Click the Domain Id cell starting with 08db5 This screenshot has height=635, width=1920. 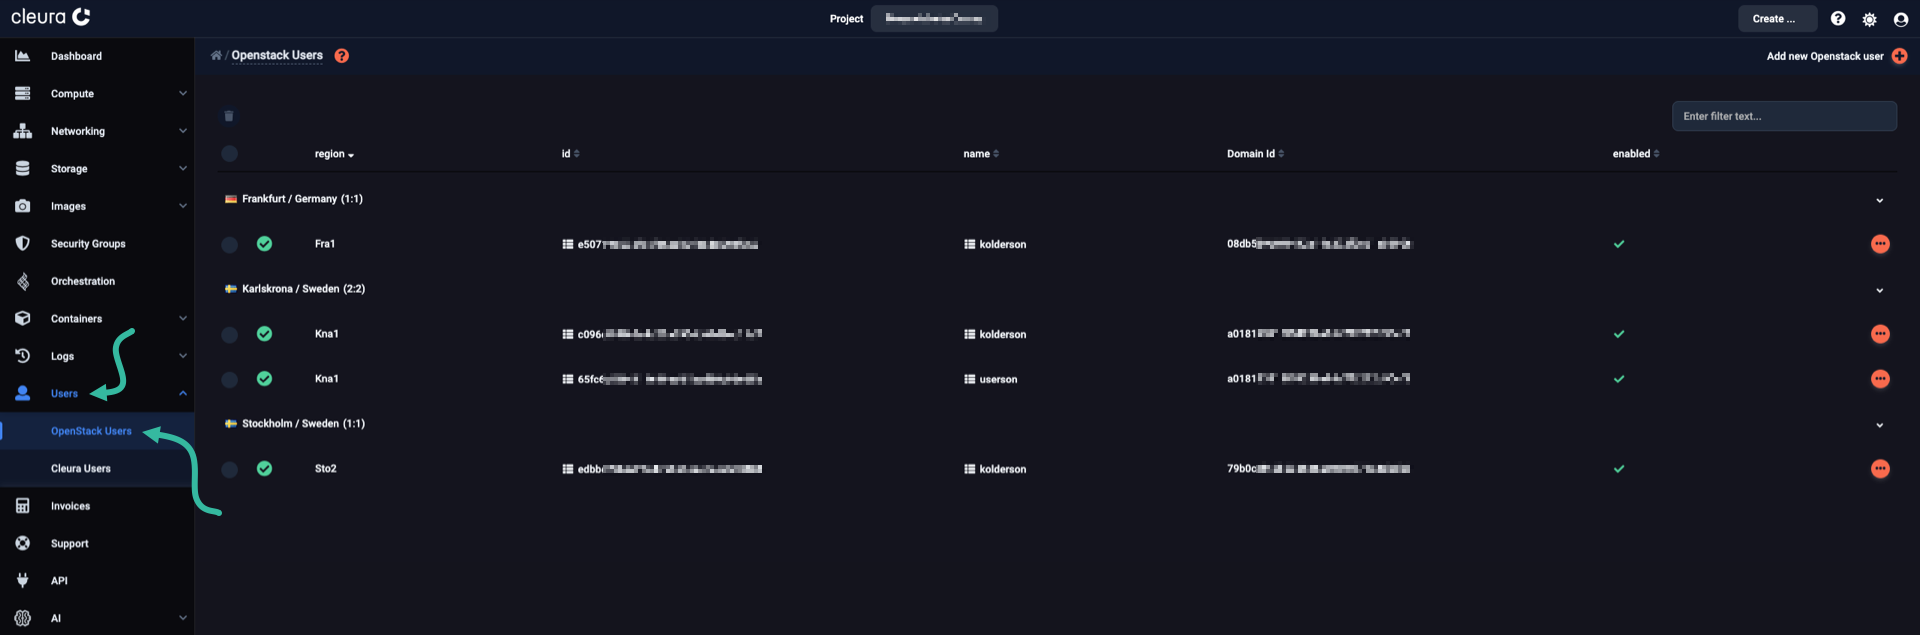pos(1318,244)
